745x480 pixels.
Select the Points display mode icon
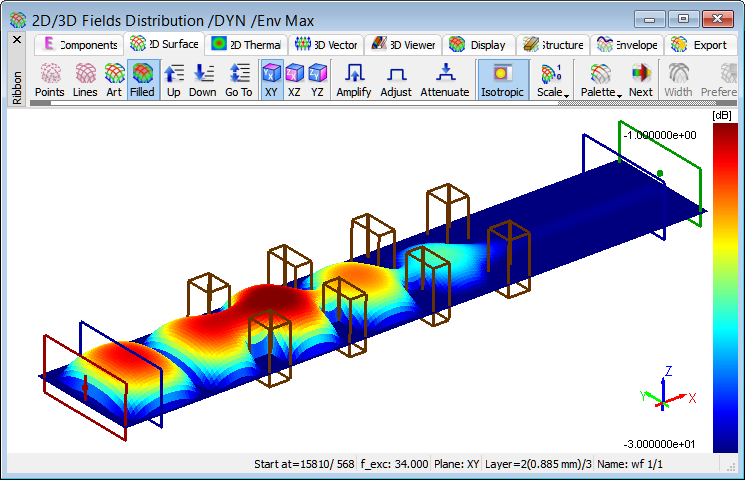click(50, 80)
